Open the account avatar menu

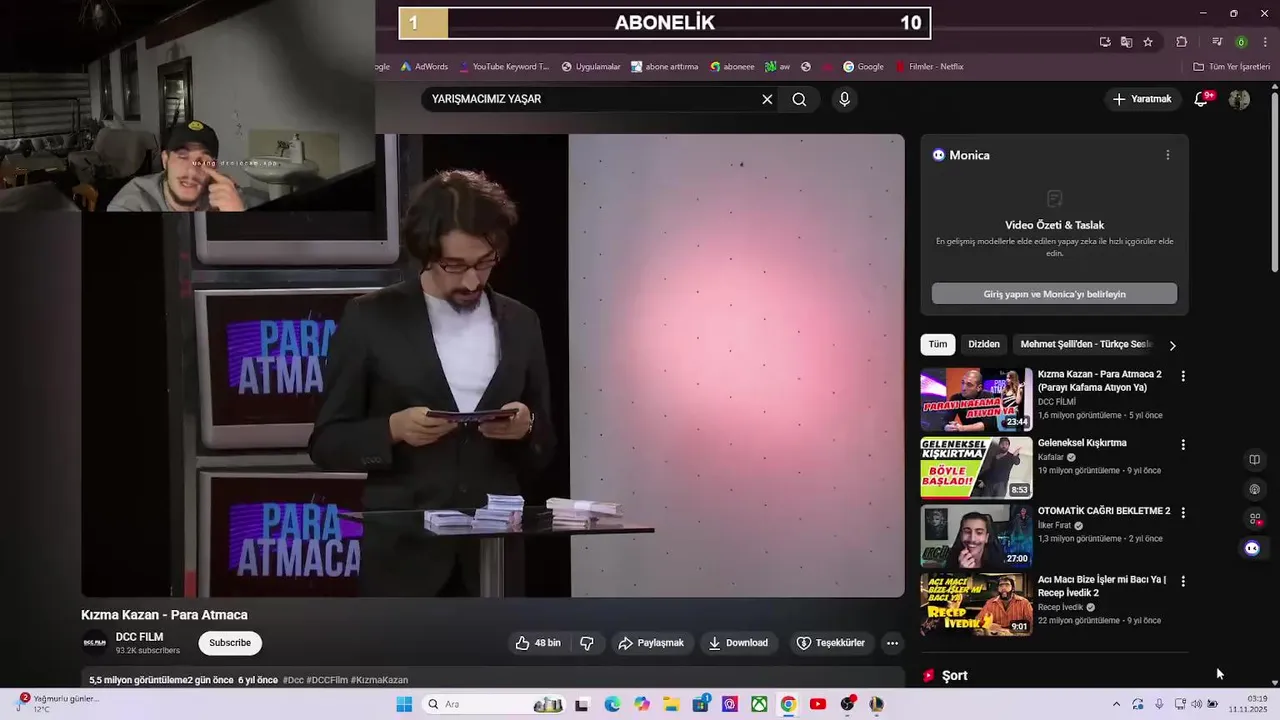pyautogui.click(x=1239, y=99)
